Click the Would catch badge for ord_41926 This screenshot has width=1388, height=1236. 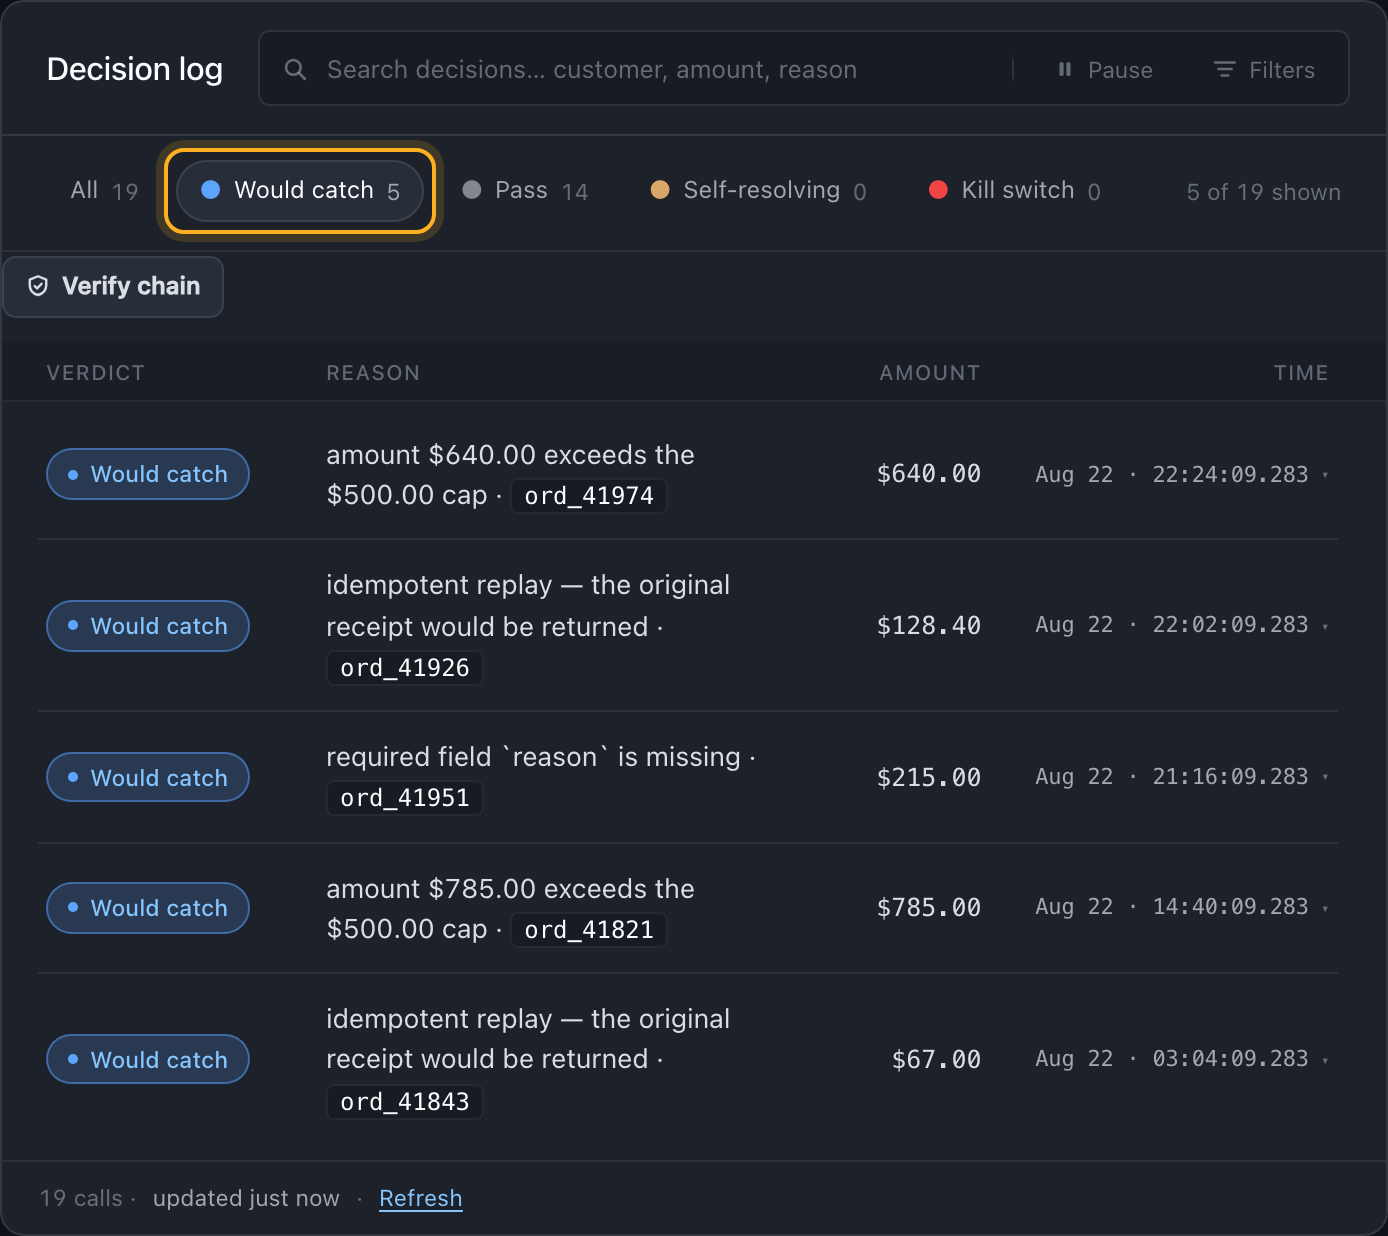[x=148, y=626]
